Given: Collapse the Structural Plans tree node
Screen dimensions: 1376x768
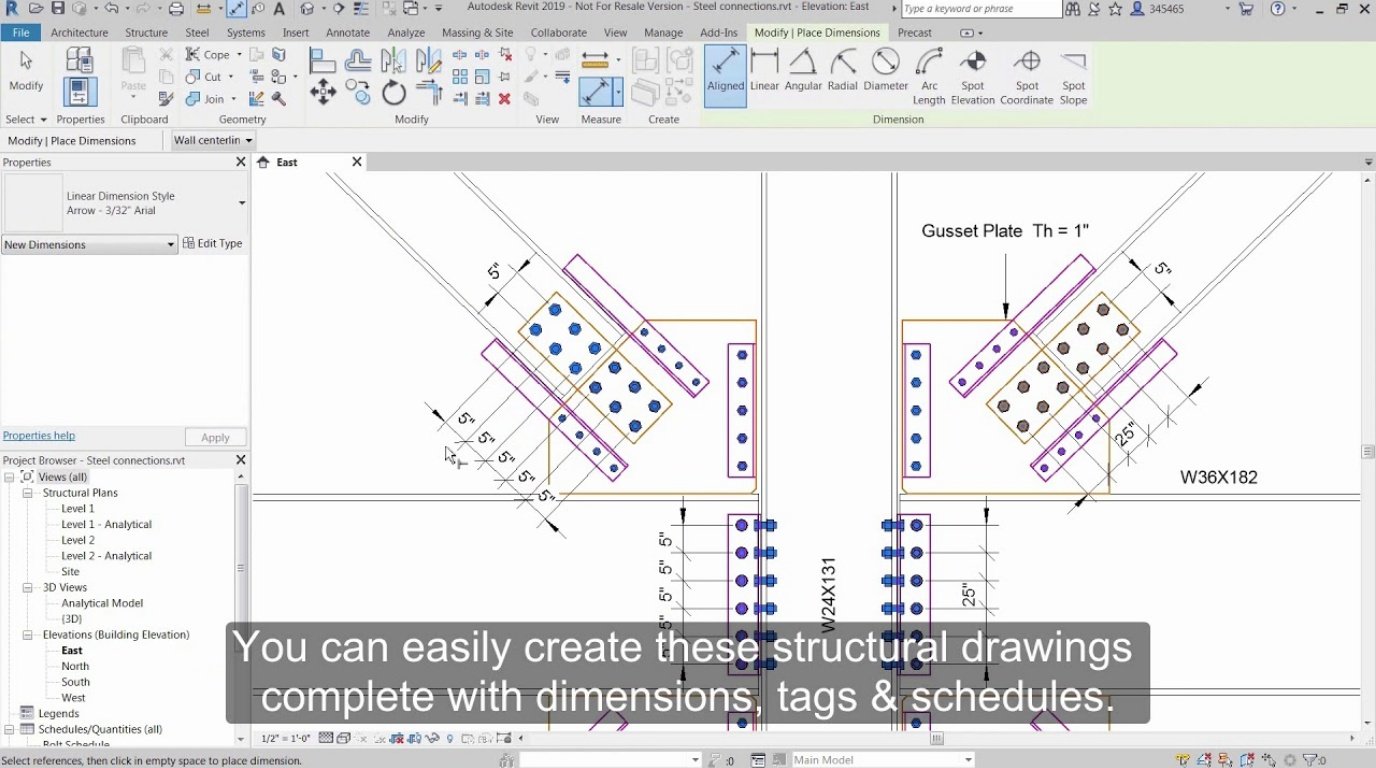Looking at the screenshot, I should (28, 493).
